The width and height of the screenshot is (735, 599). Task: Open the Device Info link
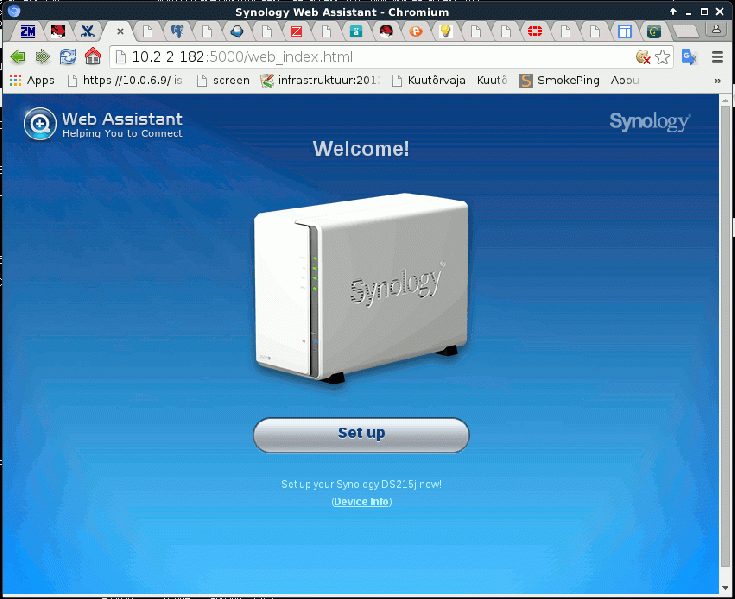361,502
